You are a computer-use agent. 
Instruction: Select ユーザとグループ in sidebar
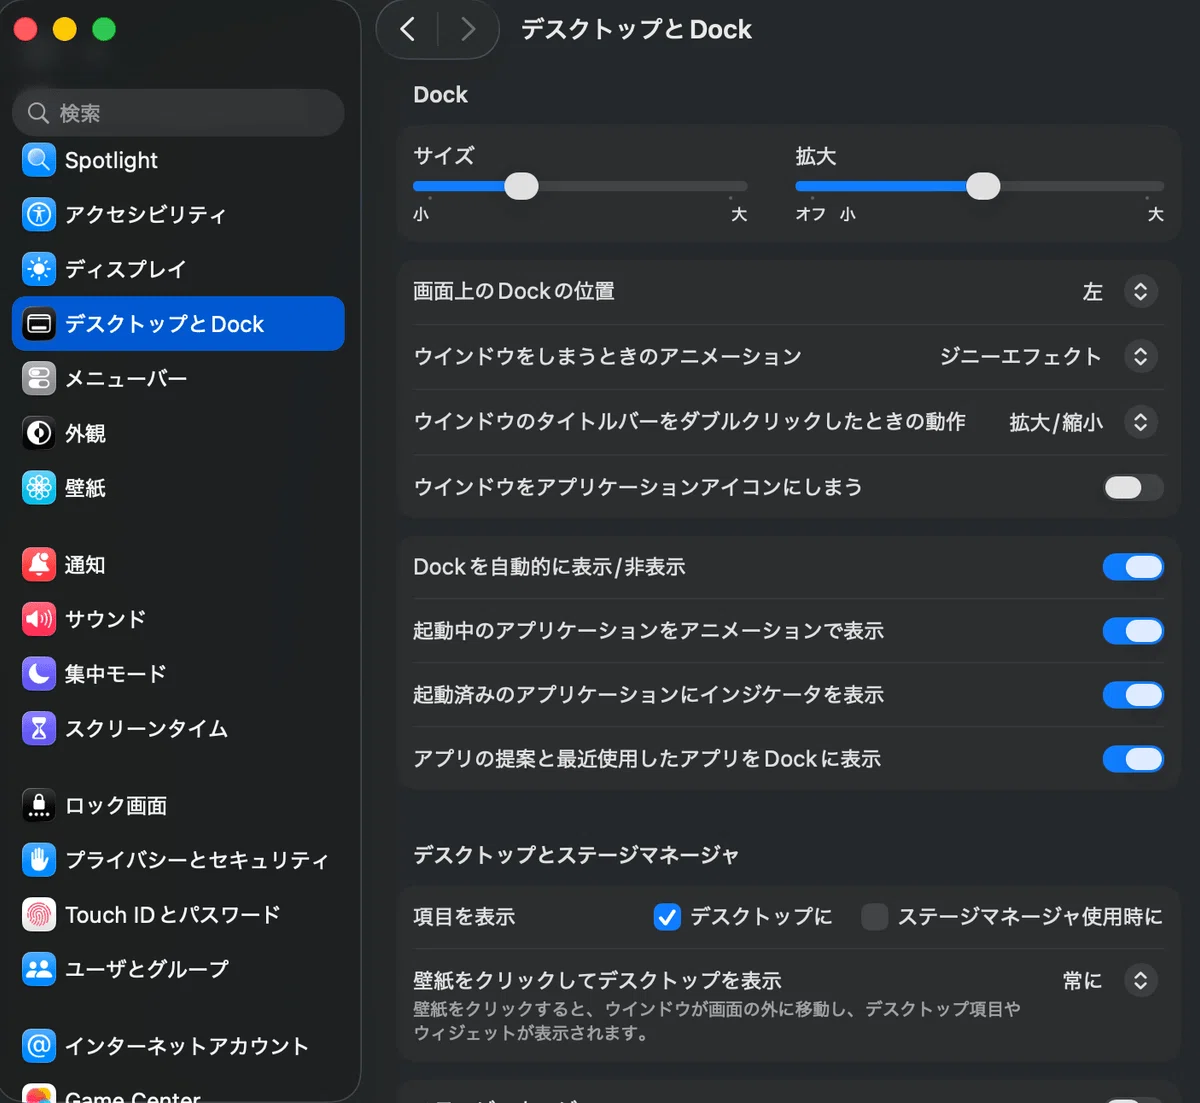pos(178,969)
